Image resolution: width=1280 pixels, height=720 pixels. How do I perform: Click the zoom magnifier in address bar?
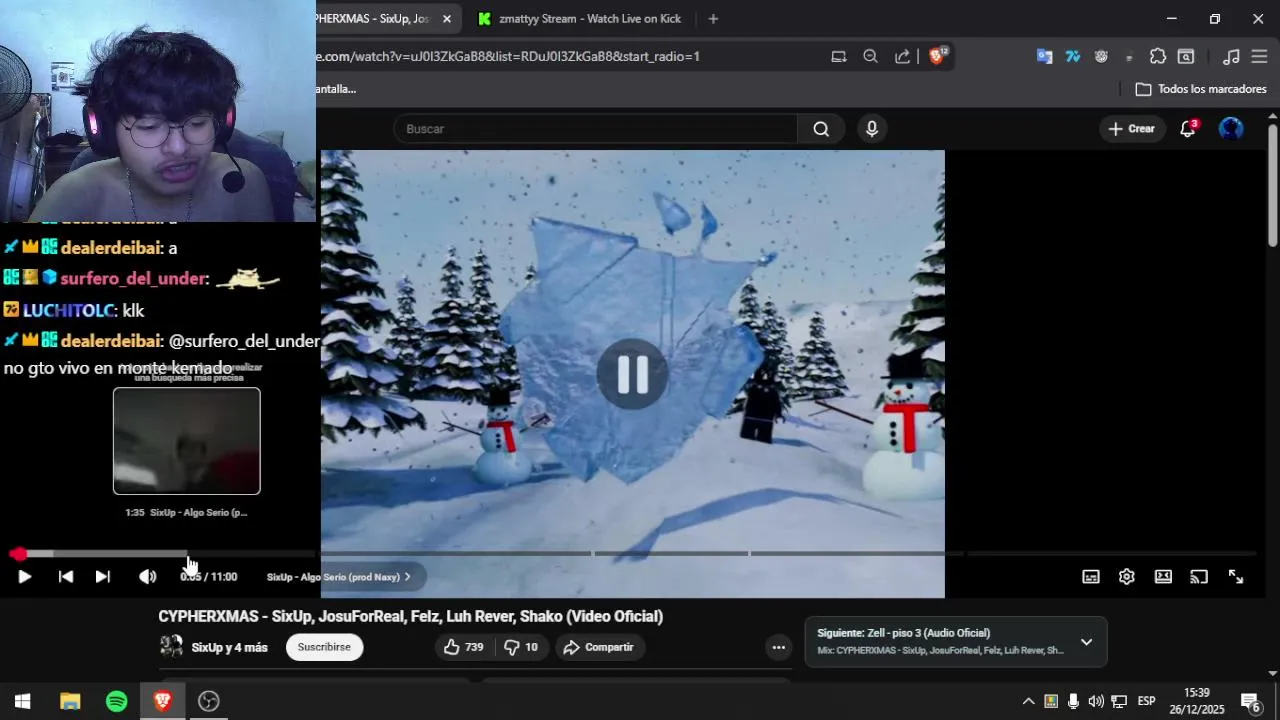click(x=870, y=57)
